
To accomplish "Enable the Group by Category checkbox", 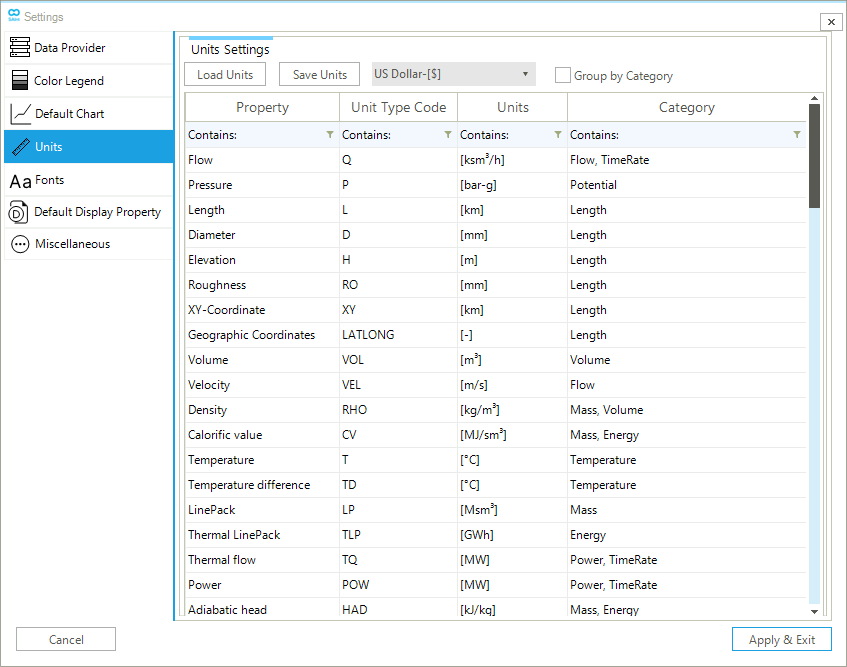I will tap(563, 75).
